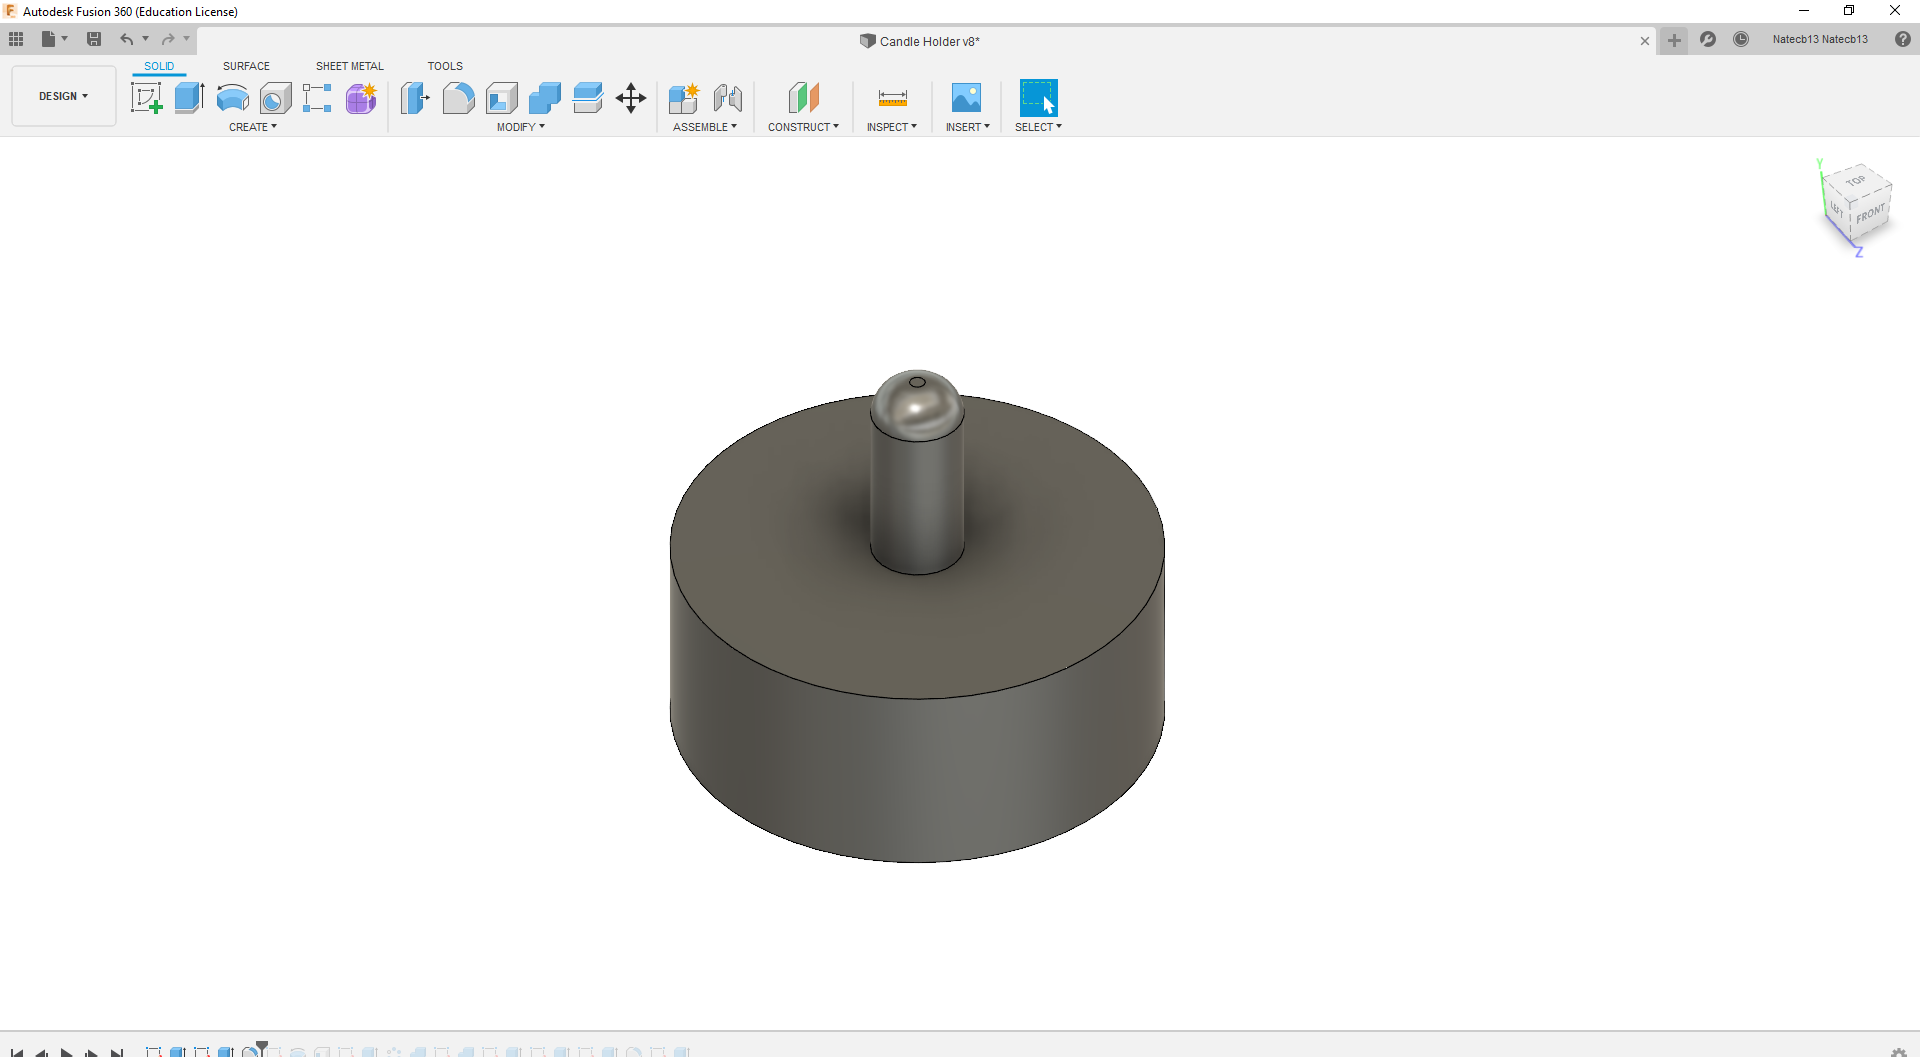Open the CONSTRUCT dropdown menu
This screenshot has width=1920, height=1057.
coord(803,127)
